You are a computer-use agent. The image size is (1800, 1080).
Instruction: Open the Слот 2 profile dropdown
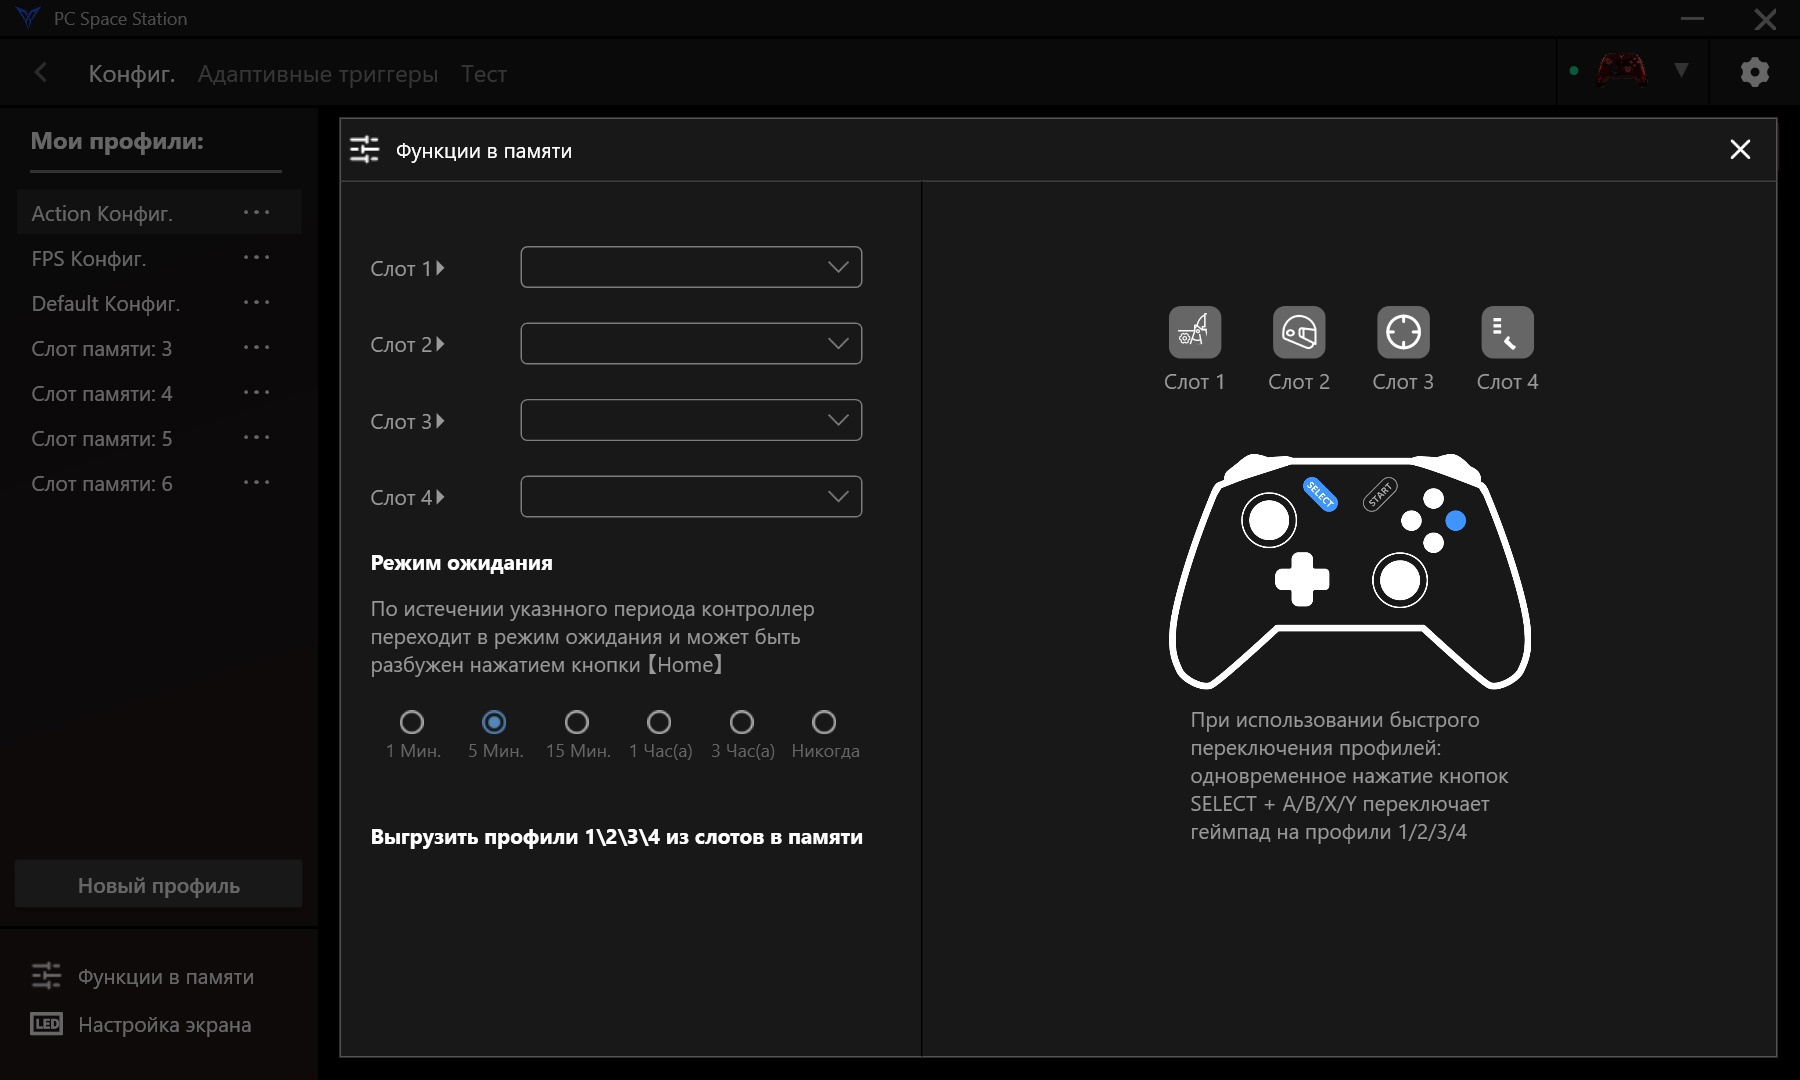click(x=691, y=343)
